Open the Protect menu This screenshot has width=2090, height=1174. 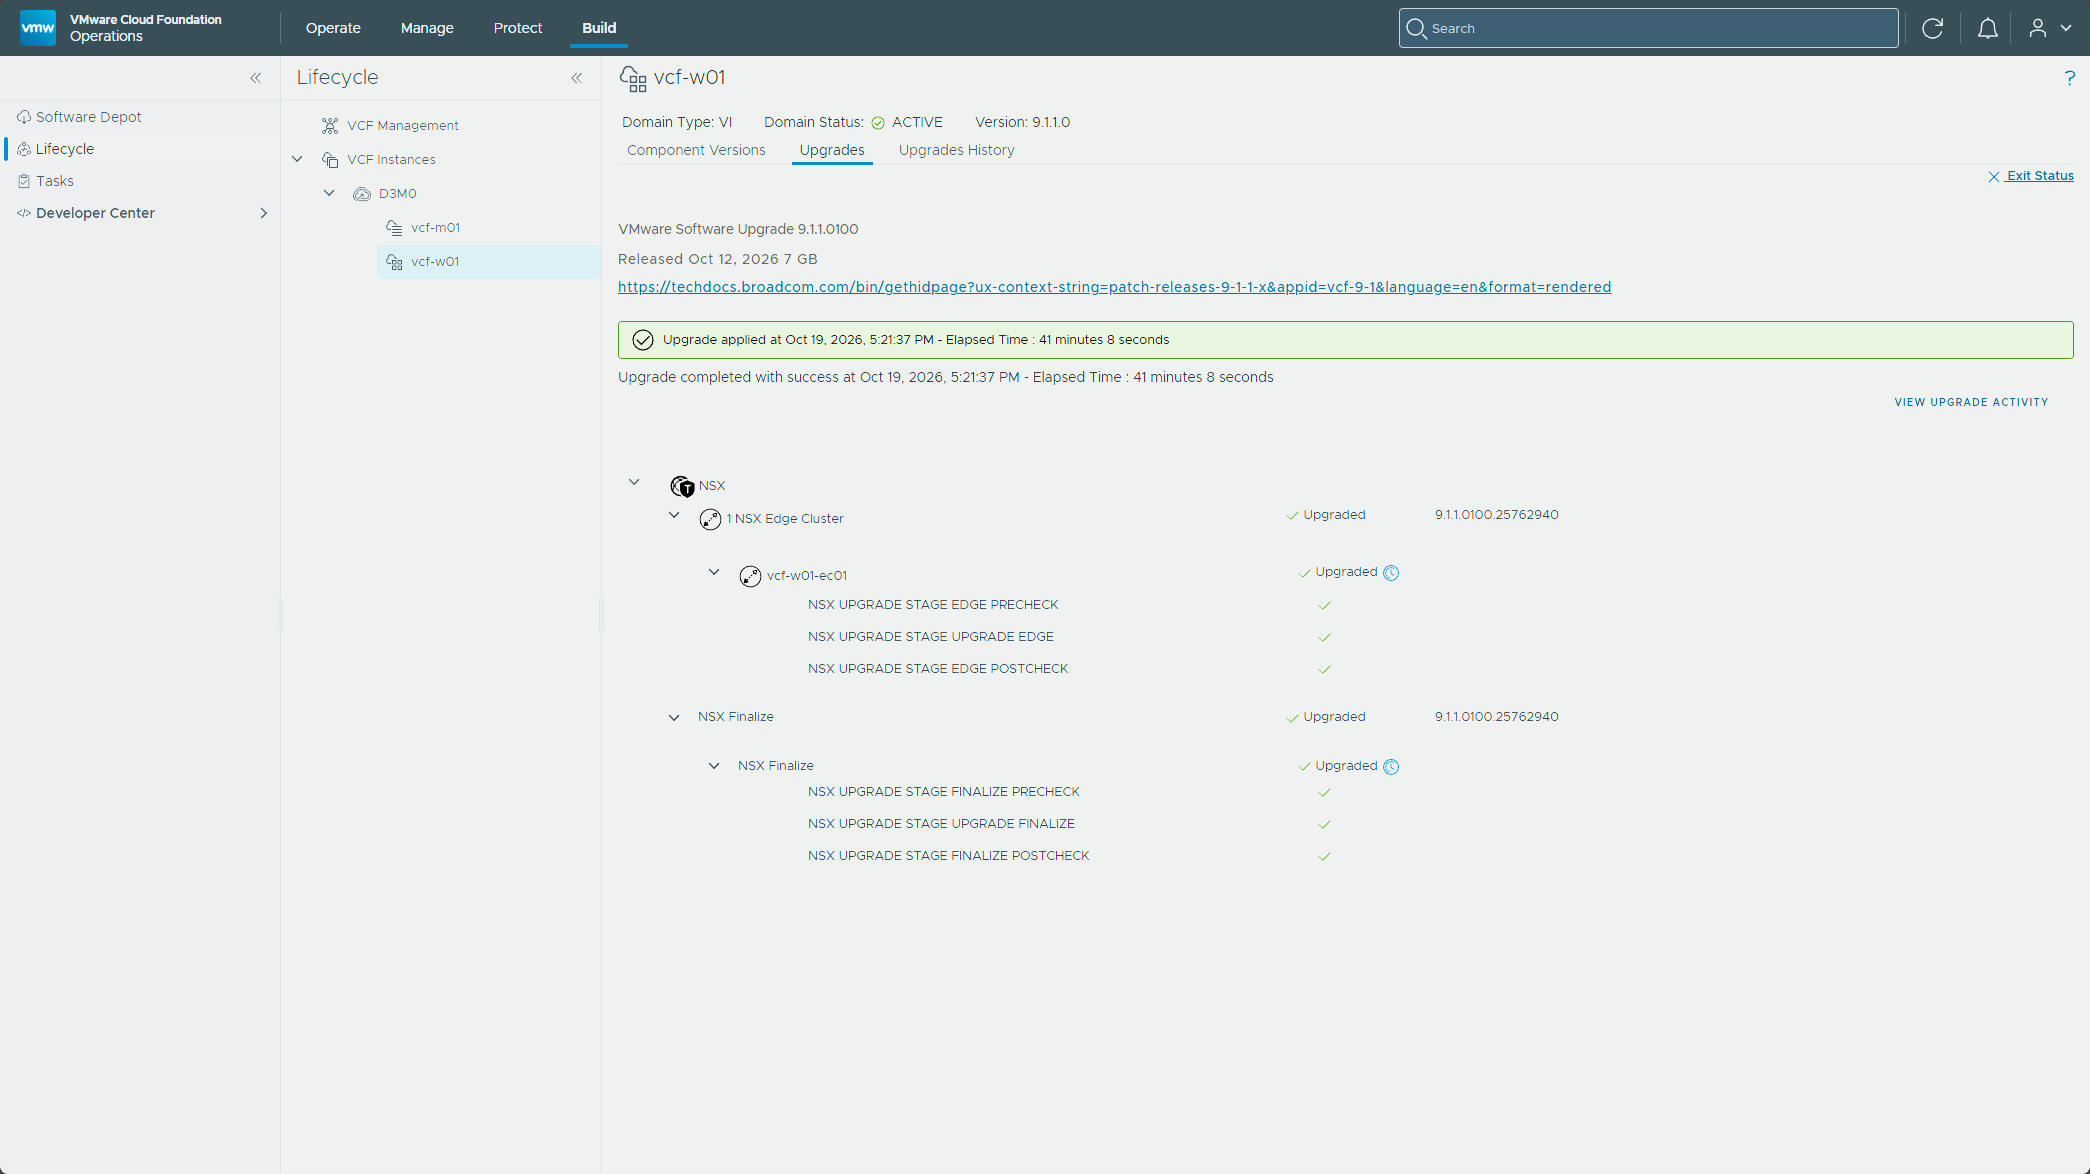518,28
